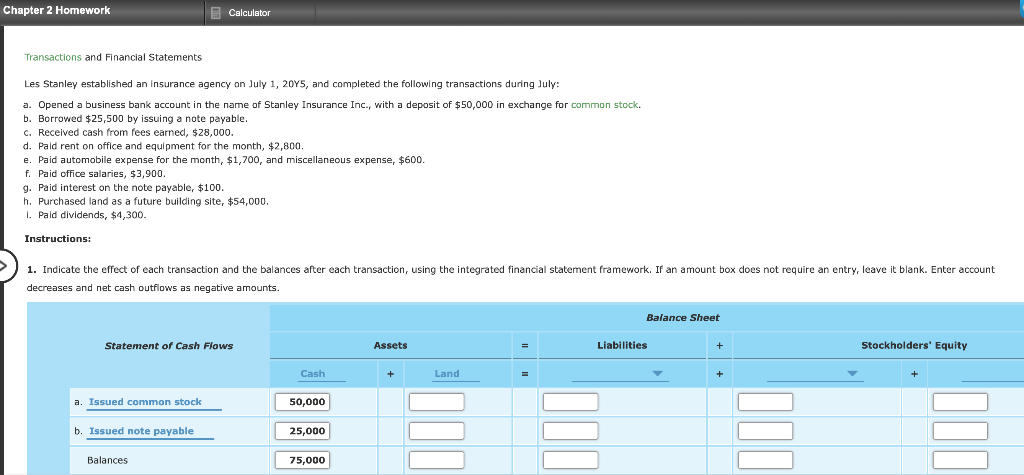Edit the Cash field showing 50,000
This screenshot has width=1024, height=475.
pos(302,402)
